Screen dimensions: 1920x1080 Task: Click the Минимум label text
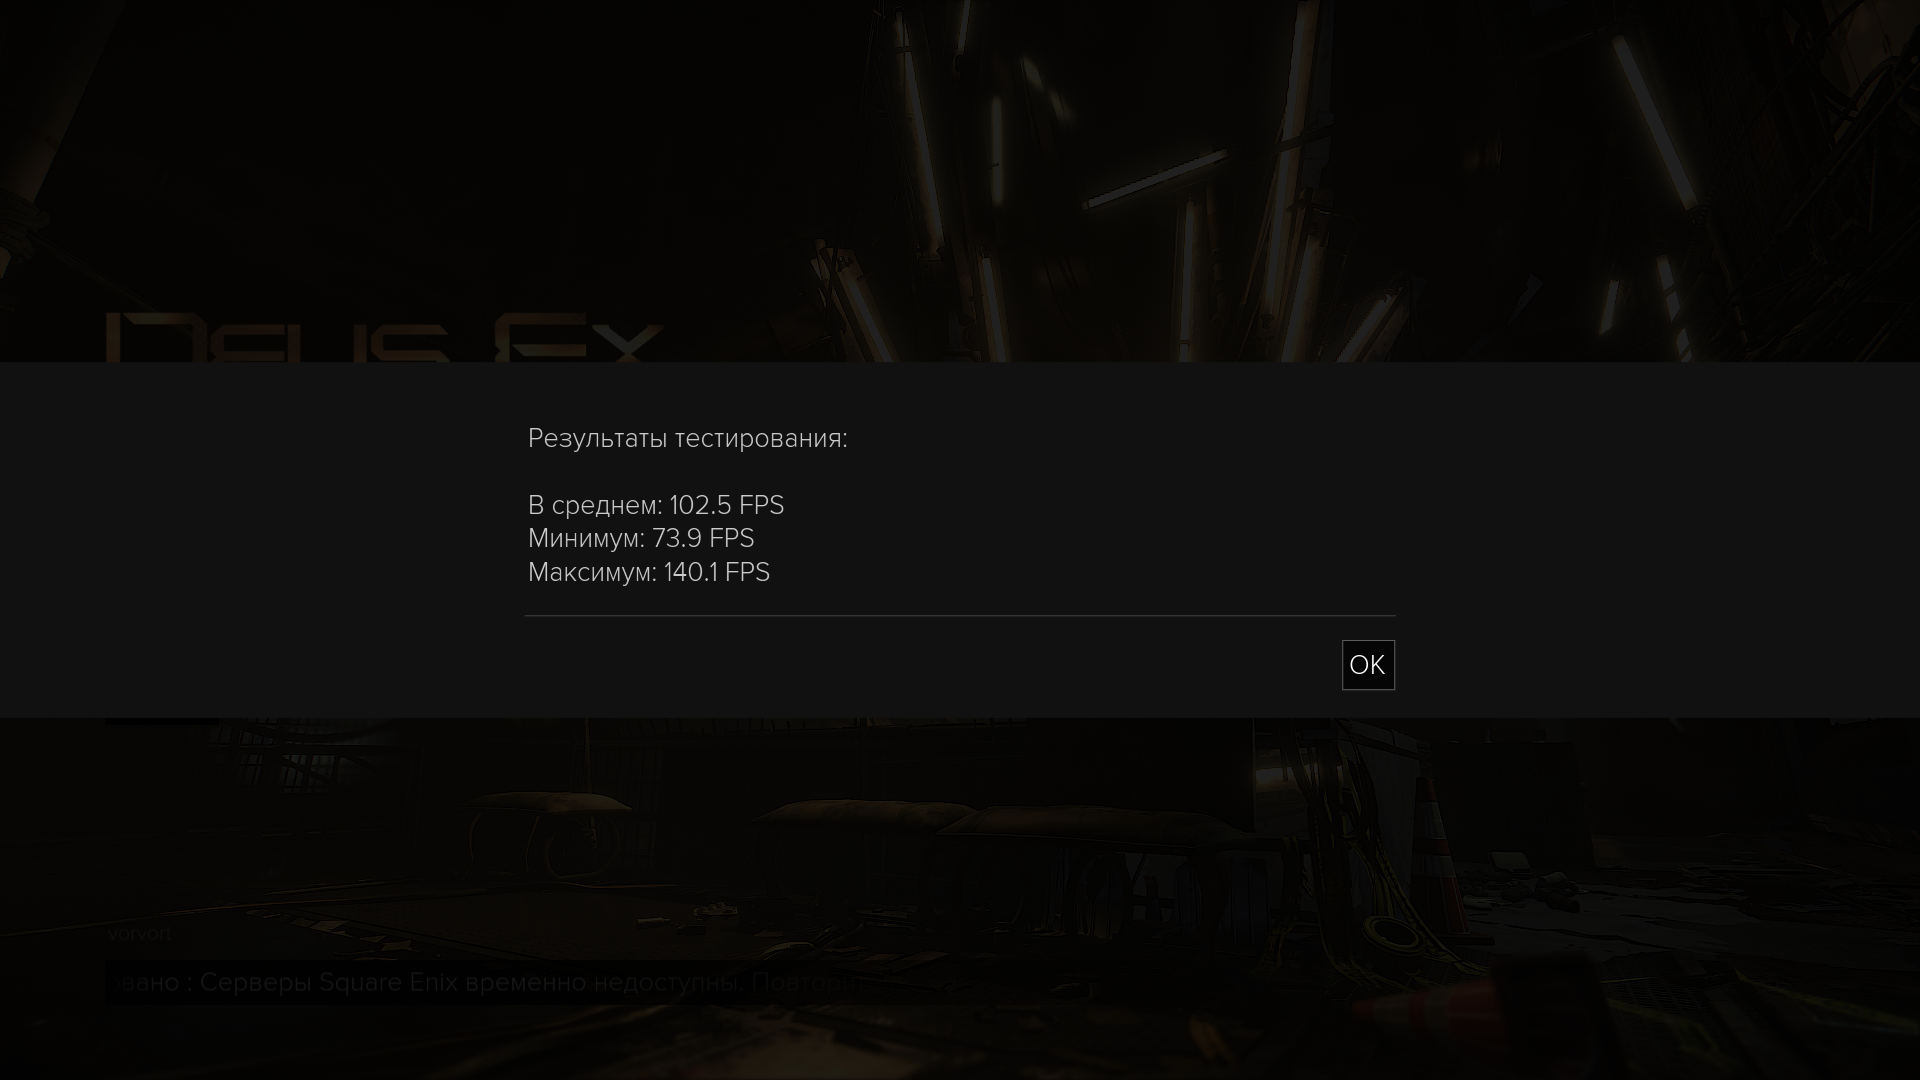click(x=586, y=538)
